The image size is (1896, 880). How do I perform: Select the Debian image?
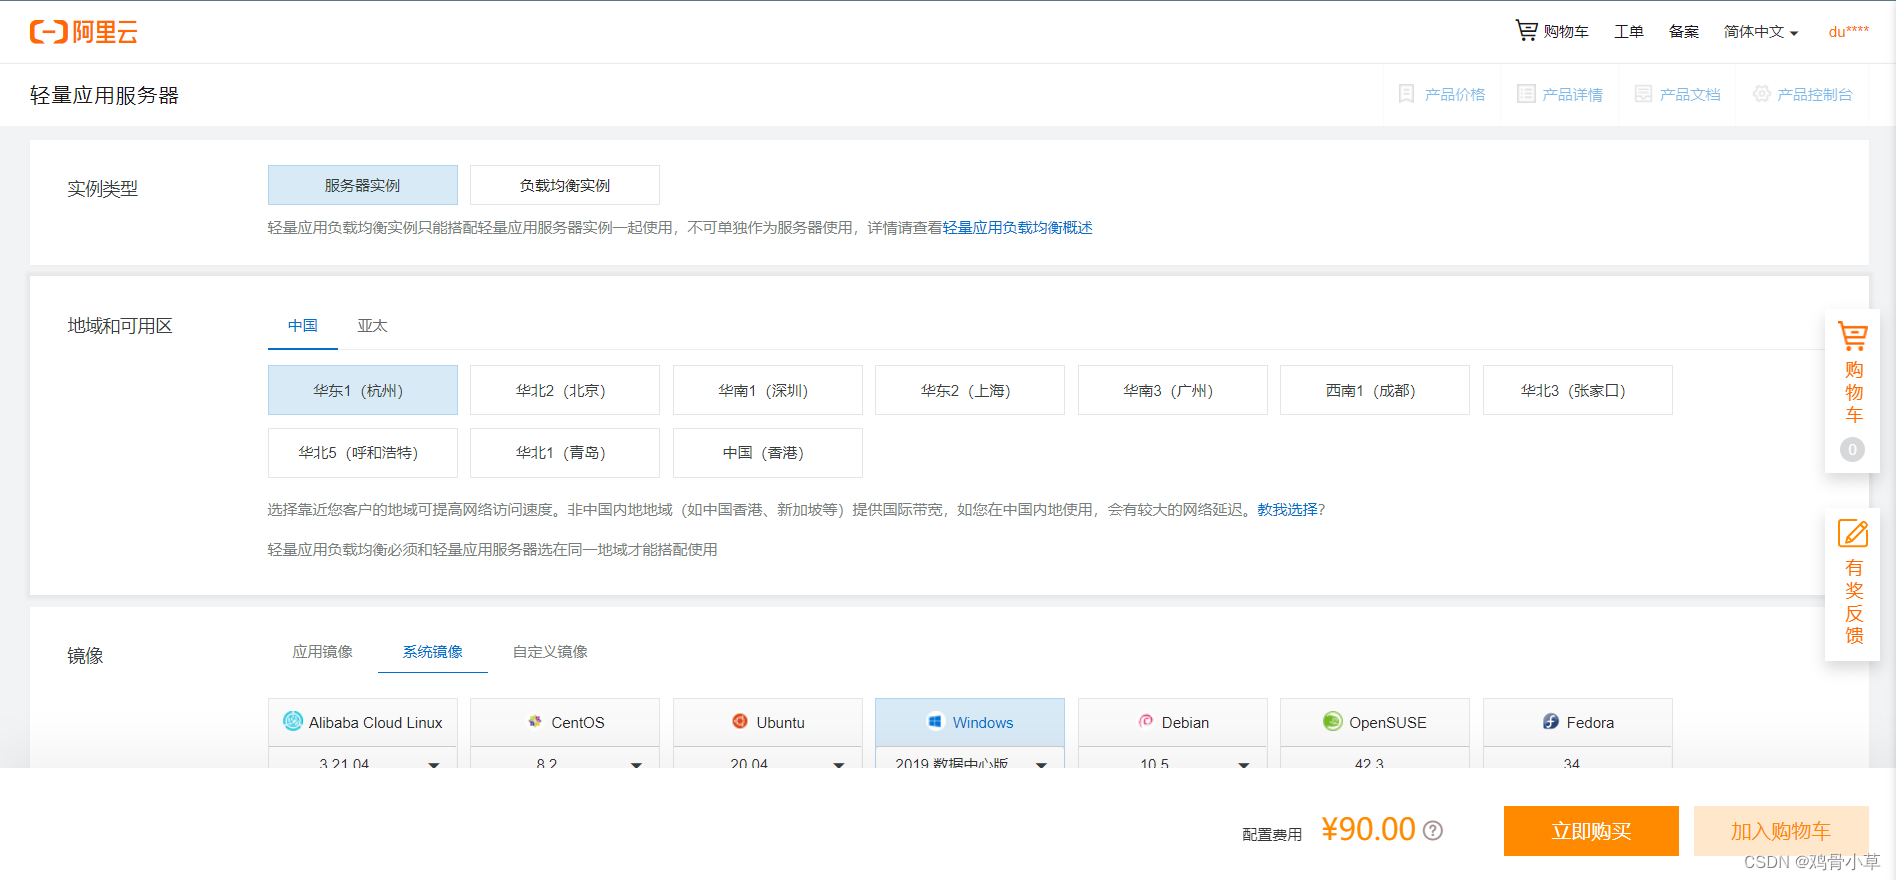click(x=1173, y=722)
